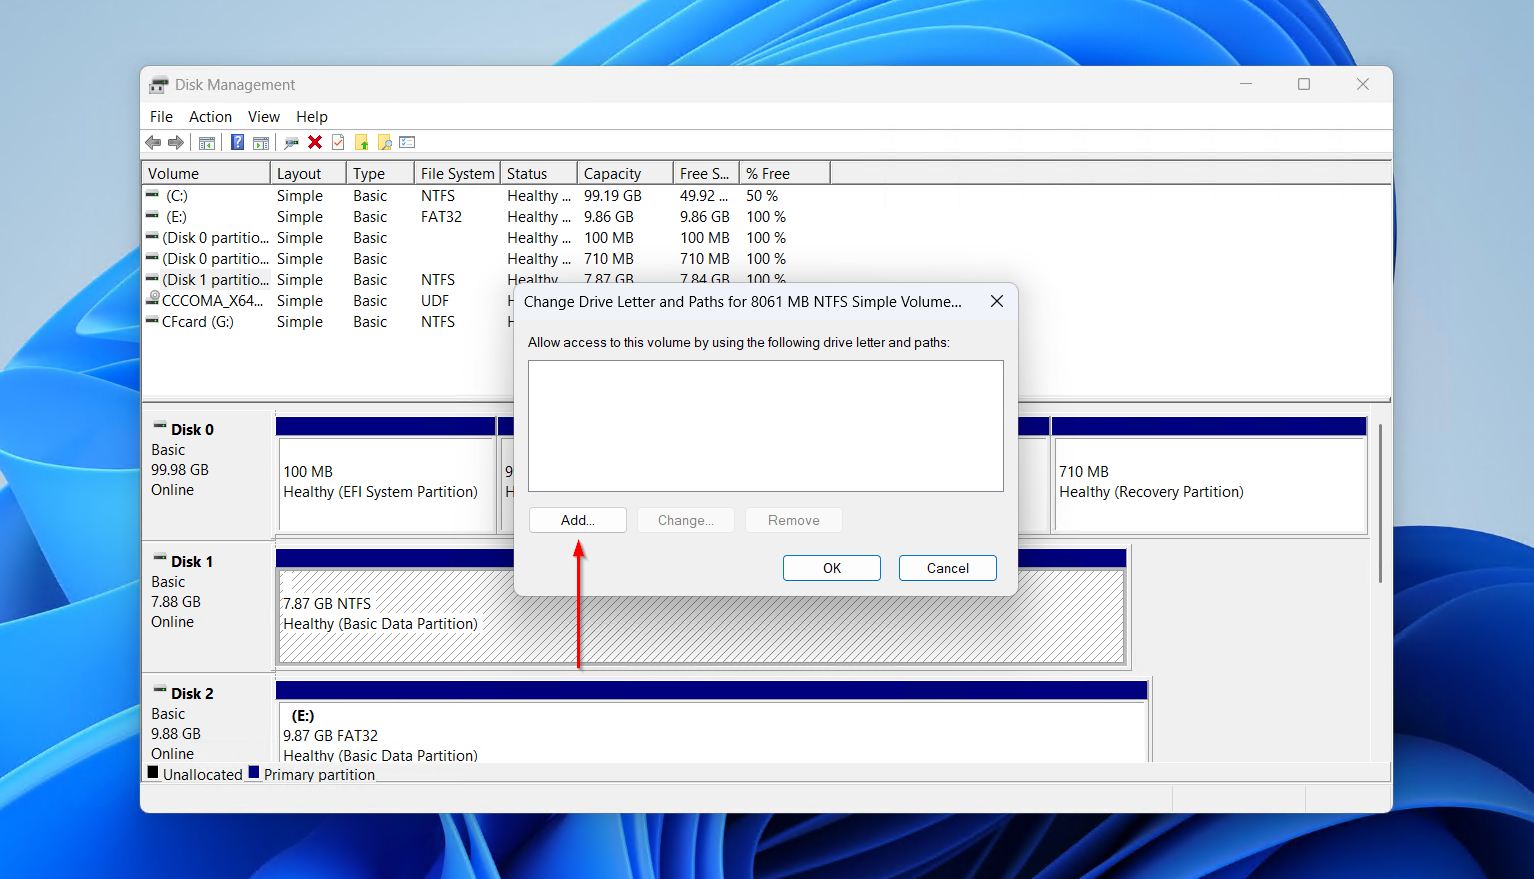Open Help using the blue question mark icon
Screen dimensions: 1534x879
[238, 141]
